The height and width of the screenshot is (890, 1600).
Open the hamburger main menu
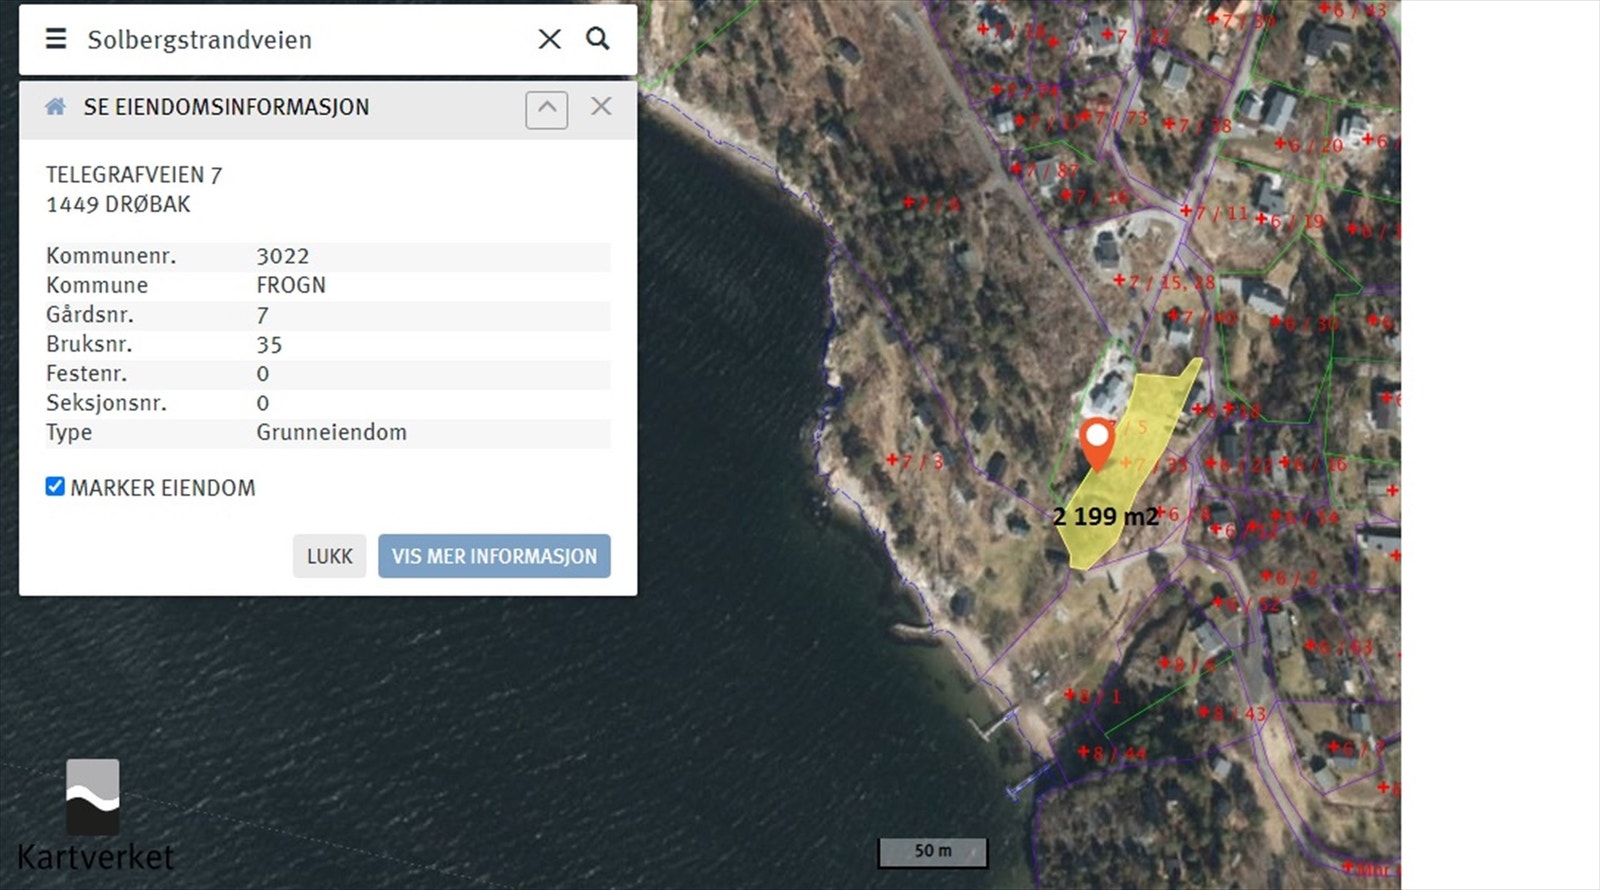click(56, 39)
